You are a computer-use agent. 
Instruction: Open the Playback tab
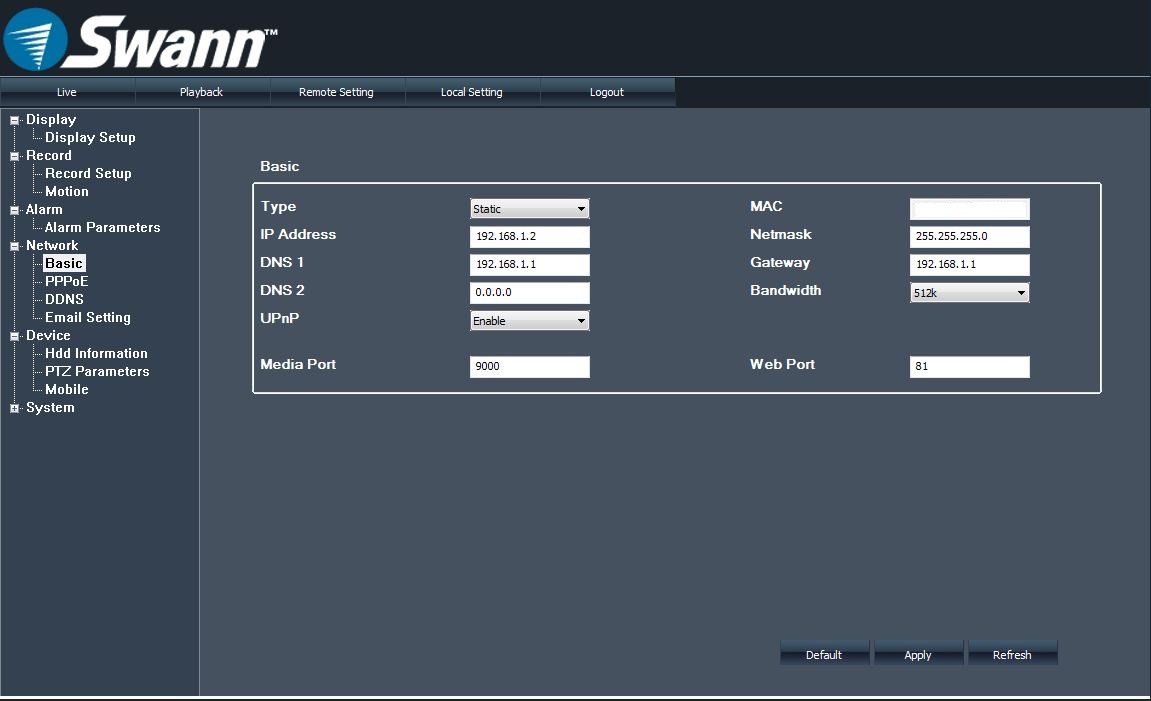tap(201, 92)
